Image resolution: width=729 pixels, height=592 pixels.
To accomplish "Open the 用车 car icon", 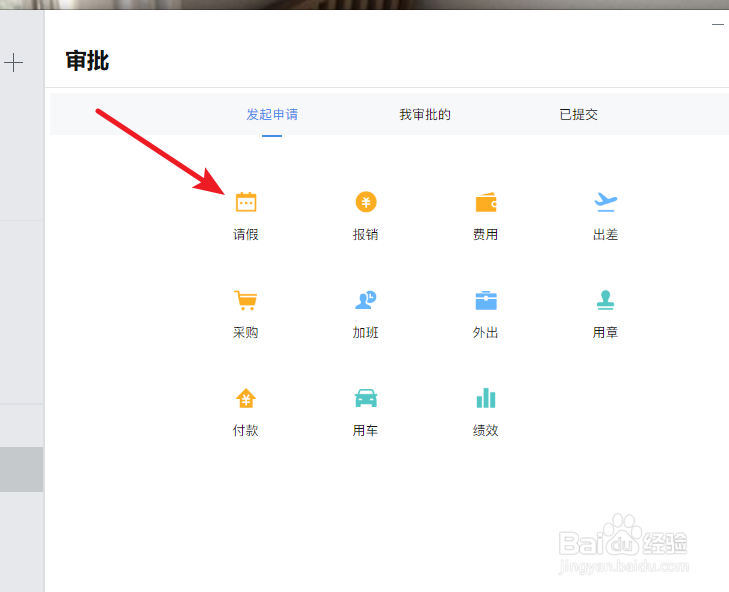I will [x=366, y=398].
